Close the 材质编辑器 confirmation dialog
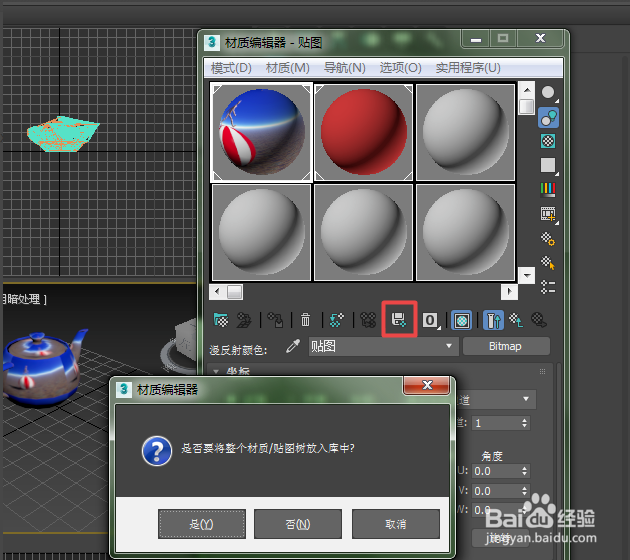Screen dimensions: 630x560 (427, 386)
